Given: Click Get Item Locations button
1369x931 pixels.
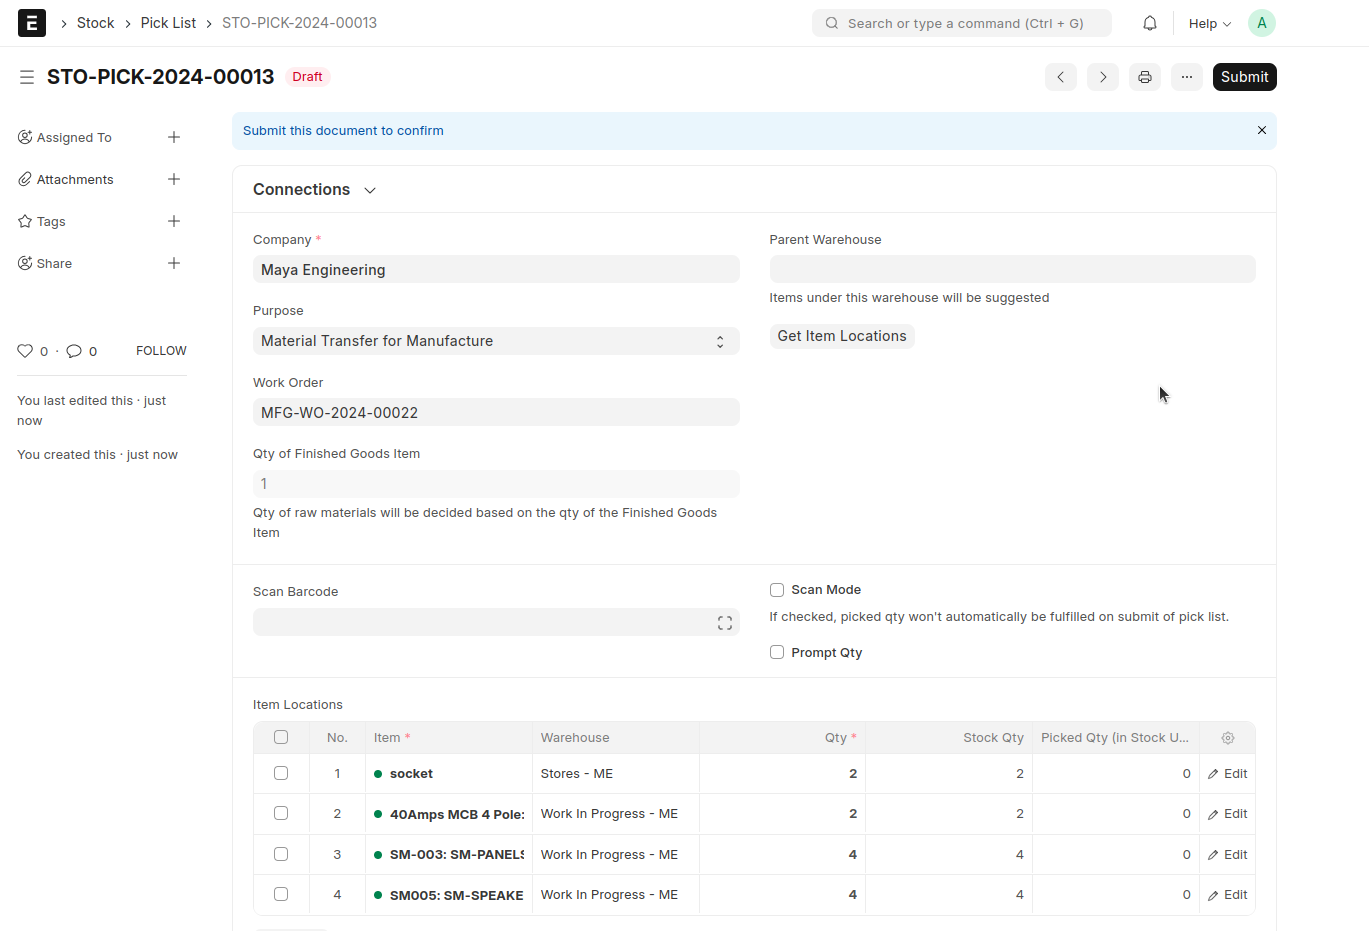Looking at the screenshot, I should click(841, 336).
